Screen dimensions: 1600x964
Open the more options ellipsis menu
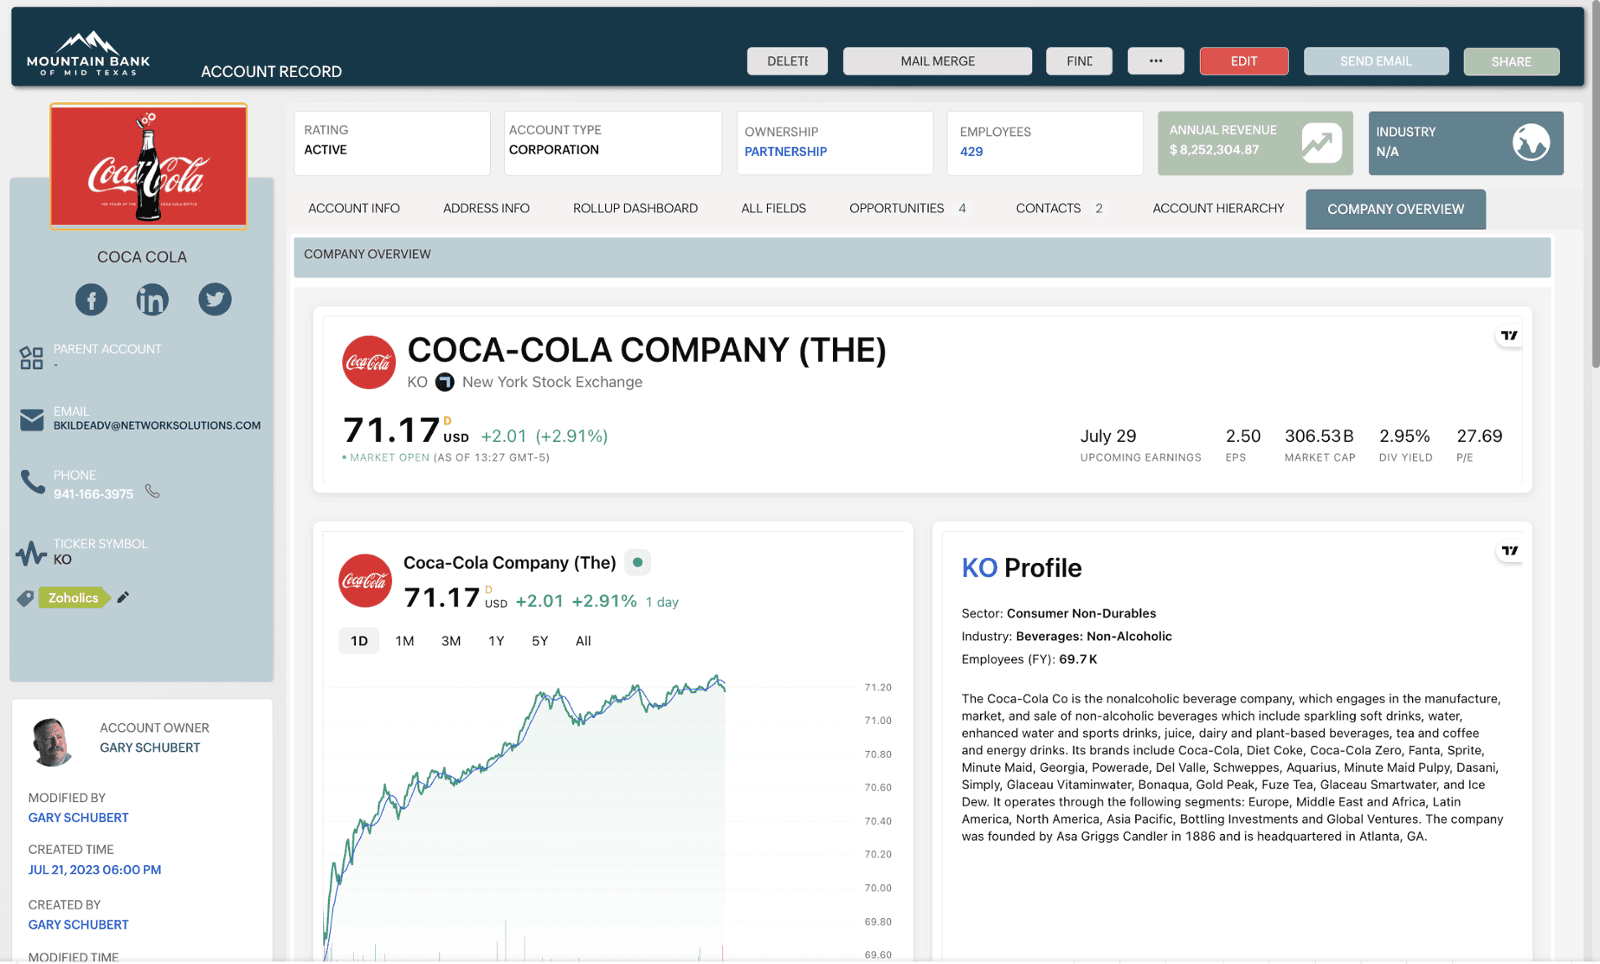coord(1156,61)
